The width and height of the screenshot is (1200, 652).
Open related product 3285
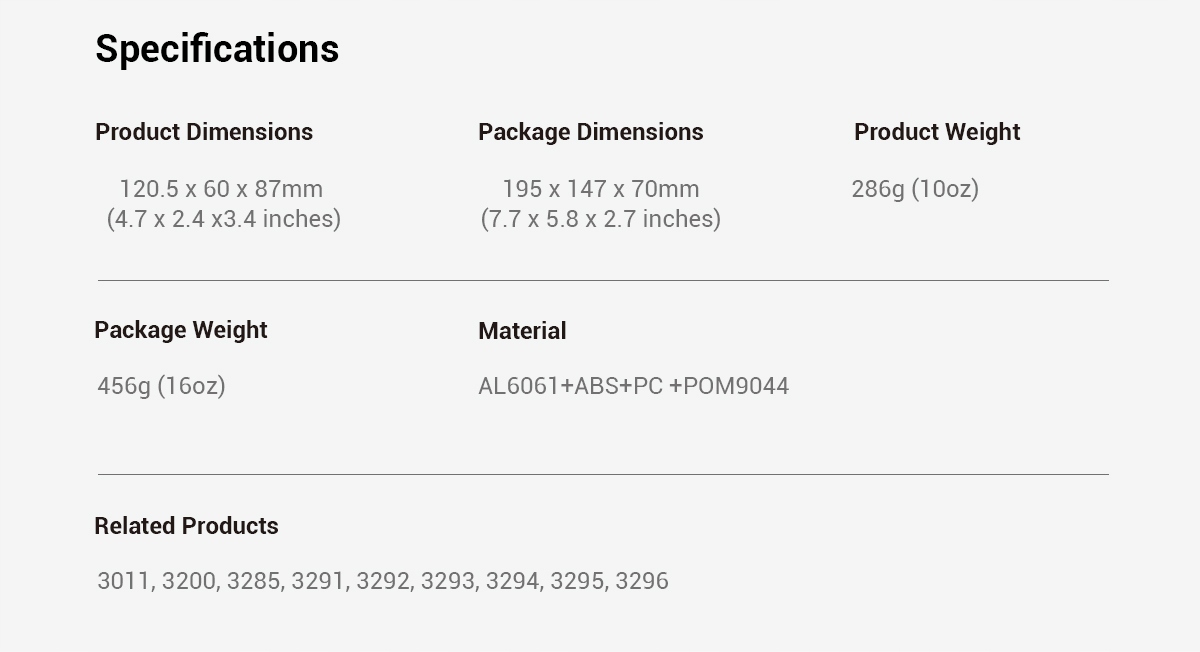[253, 581]
